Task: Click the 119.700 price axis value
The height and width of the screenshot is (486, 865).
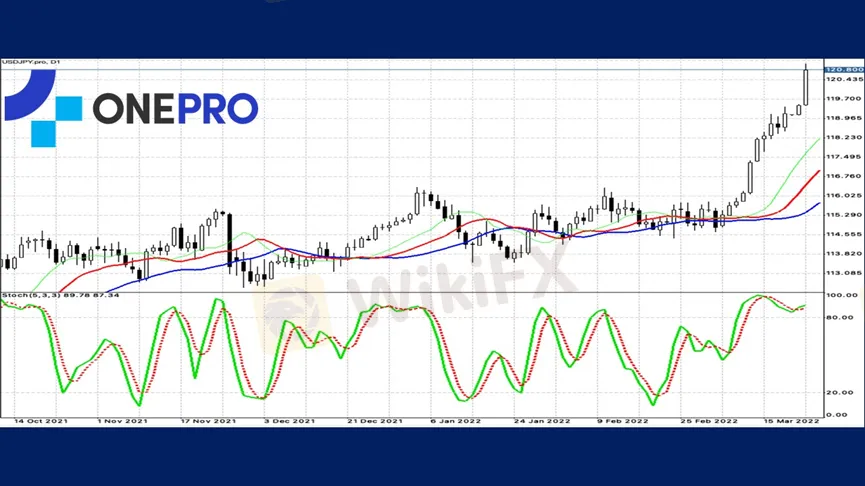Action: [844, 99]
